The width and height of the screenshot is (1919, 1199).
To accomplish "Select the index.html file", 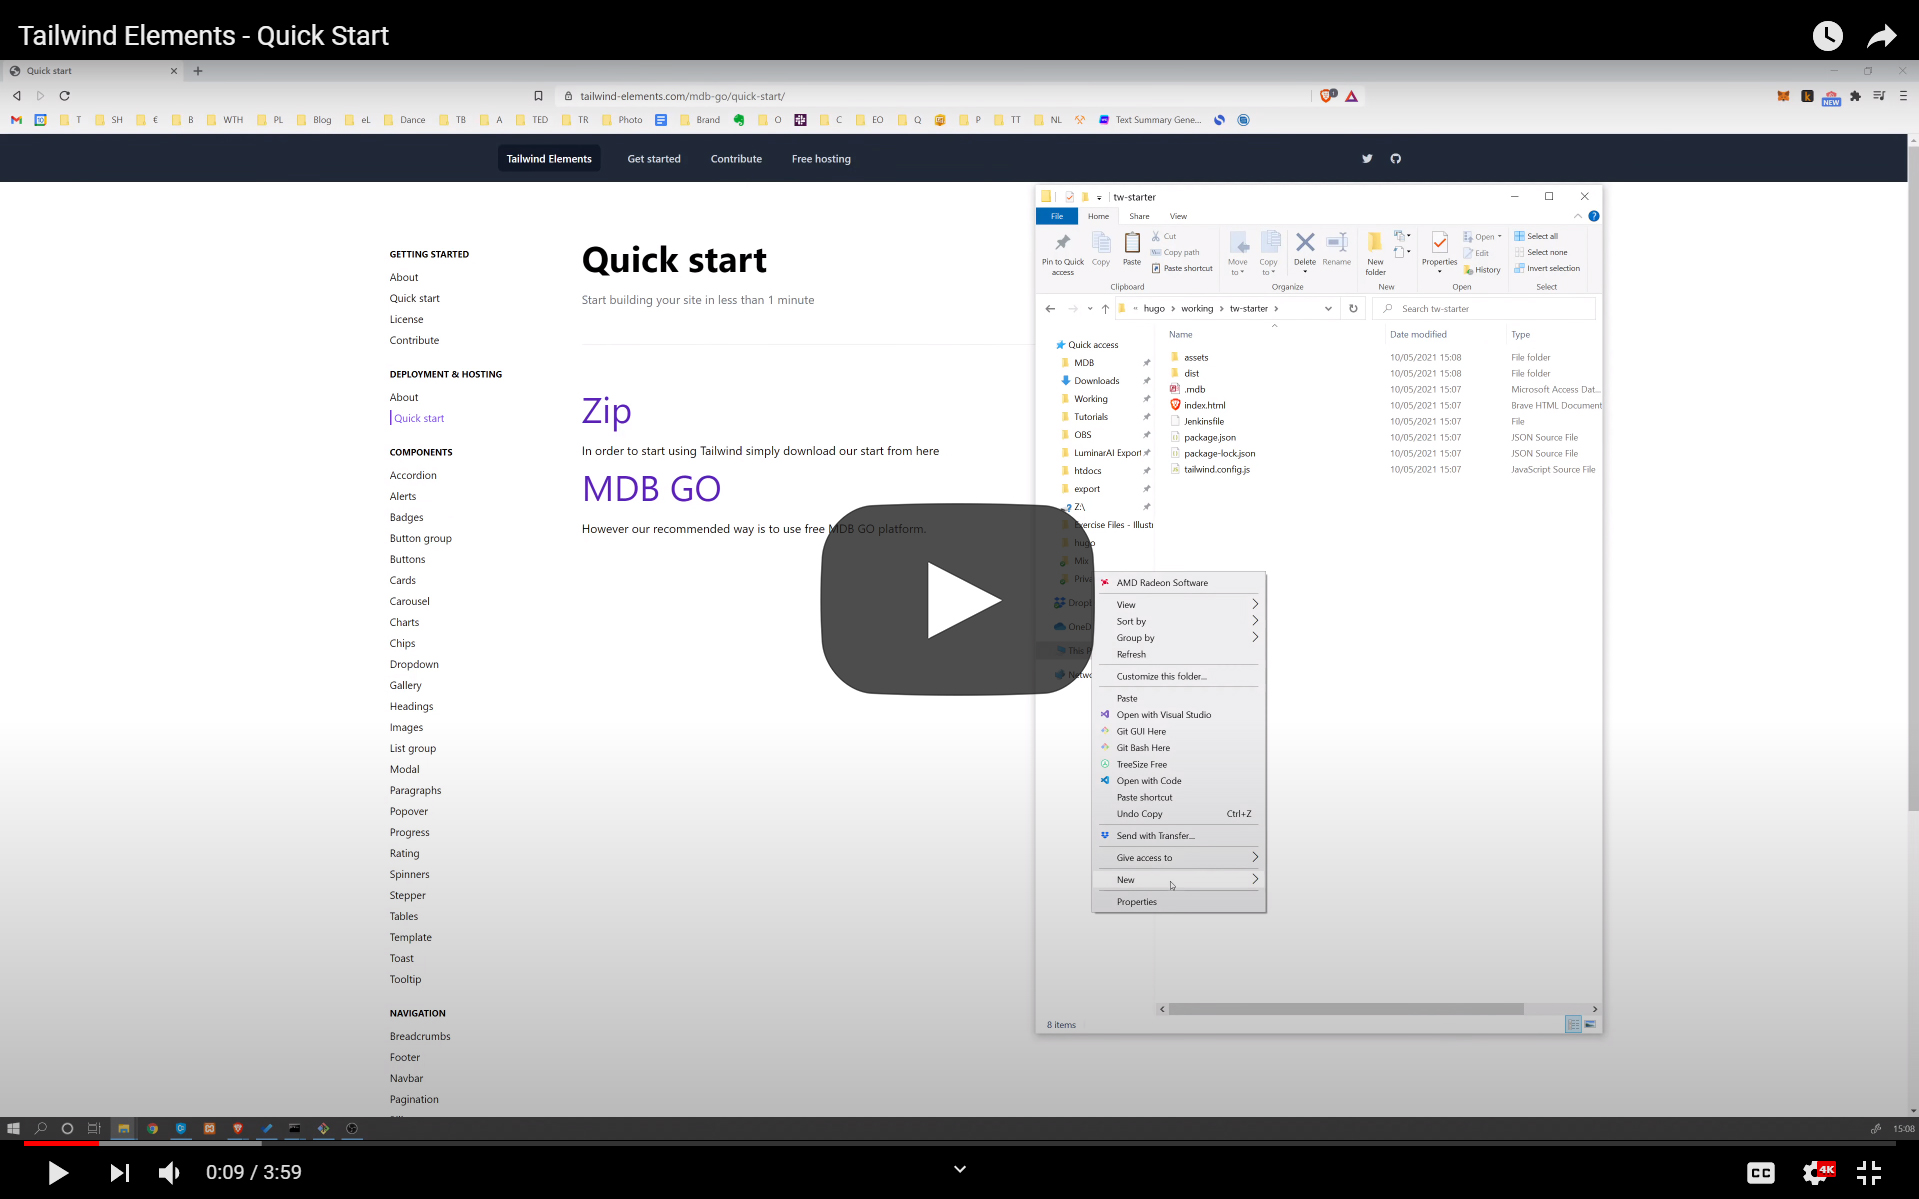I will coord(1204,405).
